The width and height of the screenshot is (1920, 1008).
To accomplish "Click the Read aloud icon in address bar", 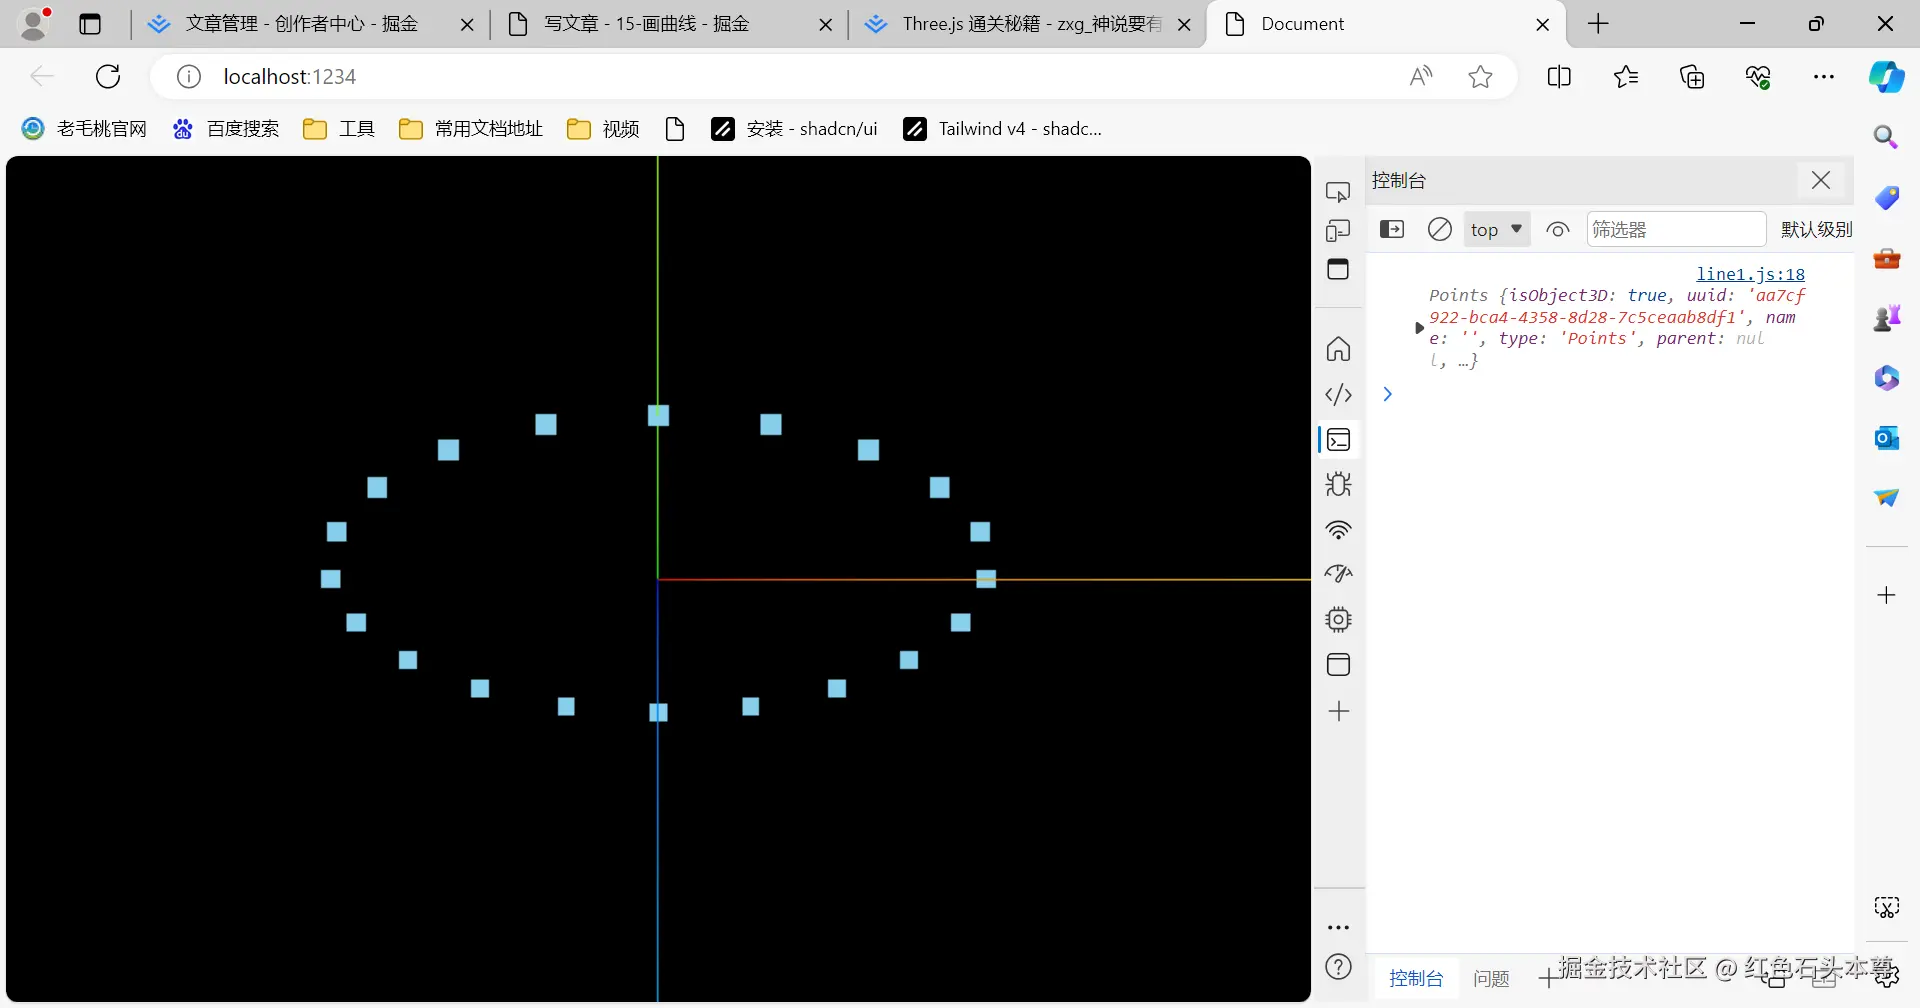I will 1420,77.
